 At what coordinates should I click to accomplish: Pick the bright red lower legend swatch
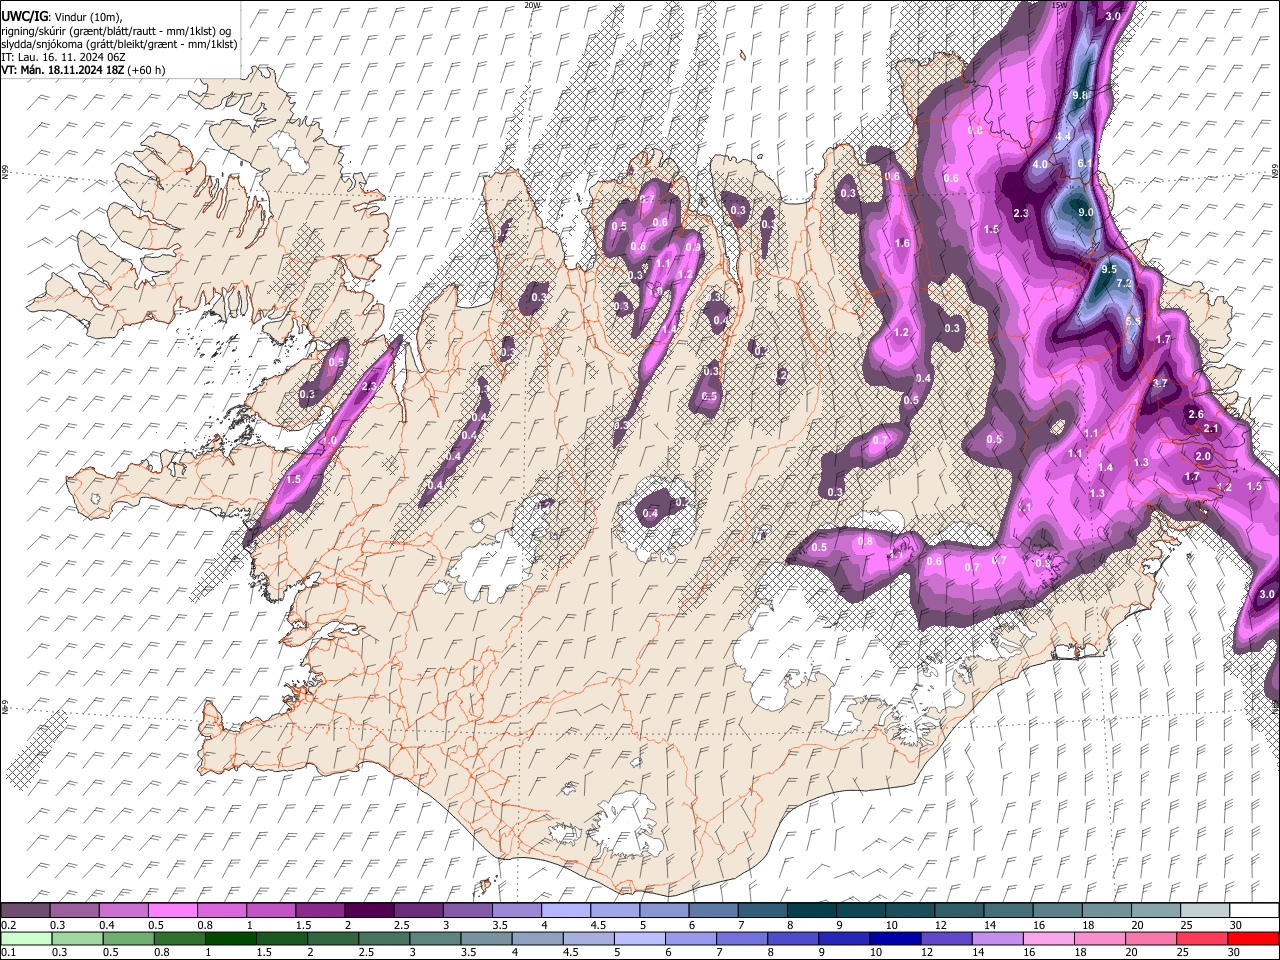[x=1252, y=938]
